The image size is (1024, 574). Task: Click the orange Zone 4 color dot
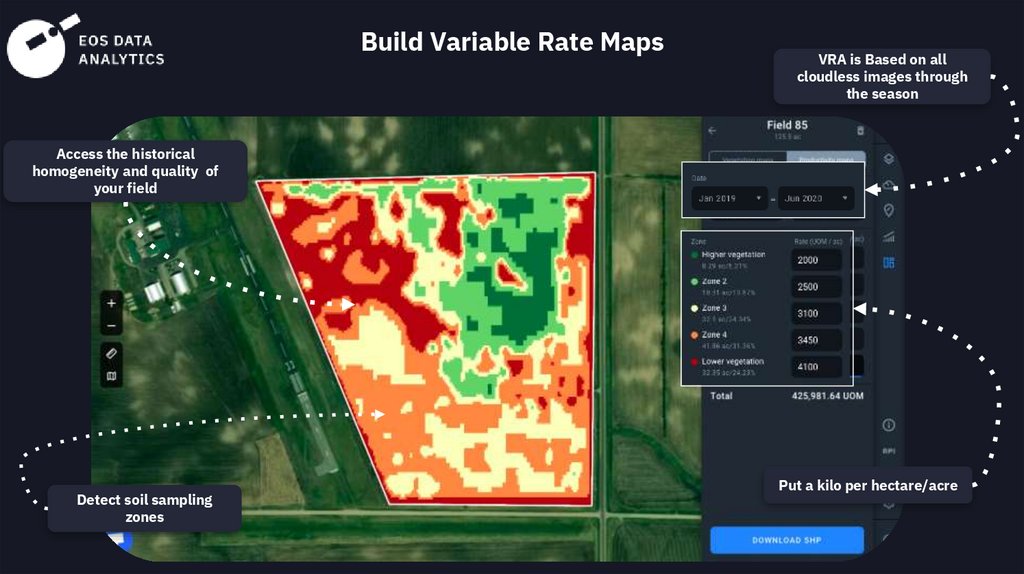pyautogui.click(x=694, y=335)
